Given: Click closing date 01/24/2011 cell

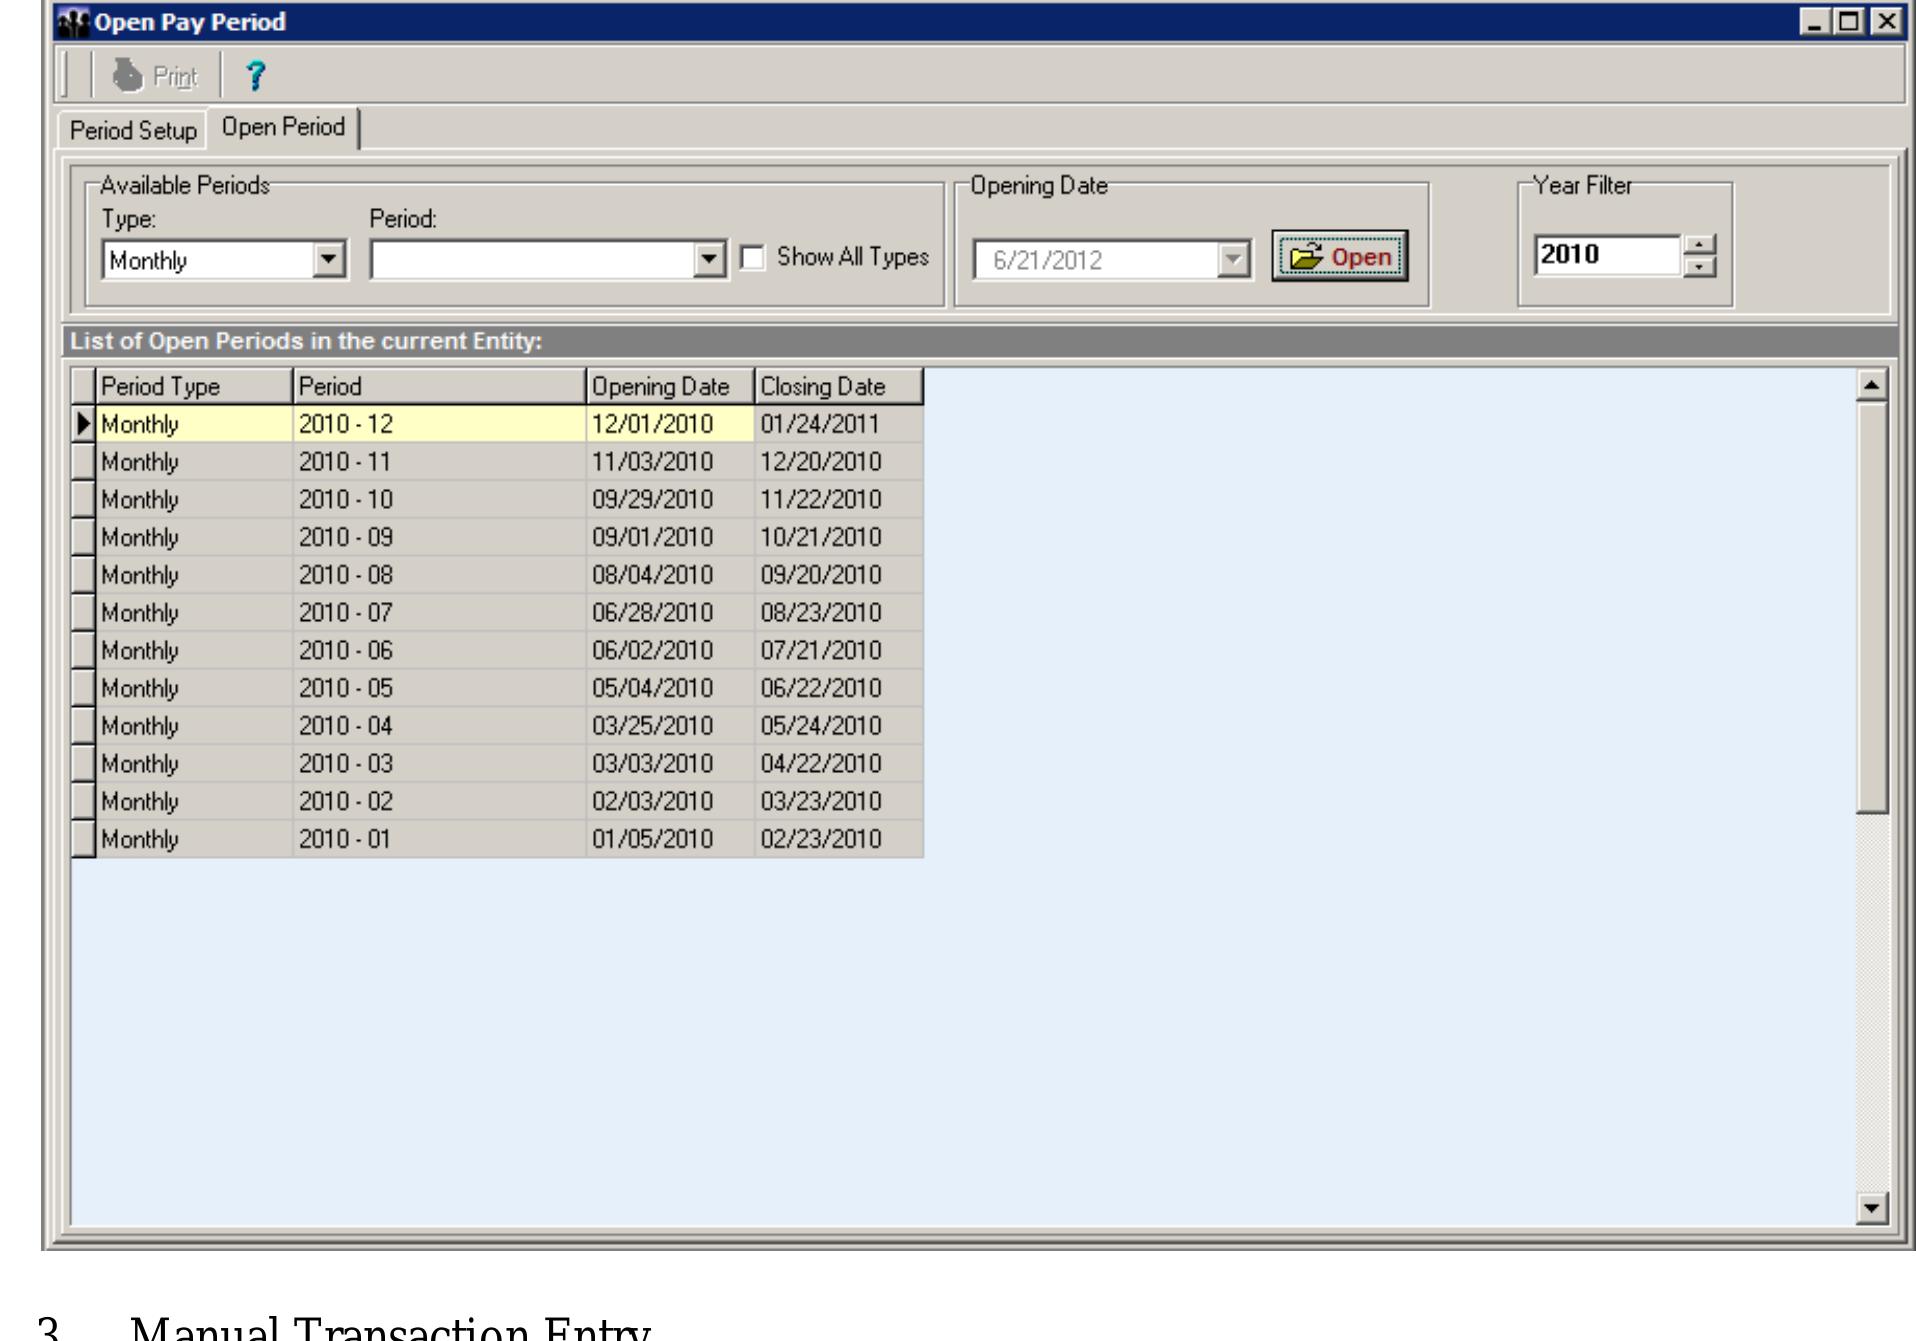Looking at the screenshot, I should 838,424.
